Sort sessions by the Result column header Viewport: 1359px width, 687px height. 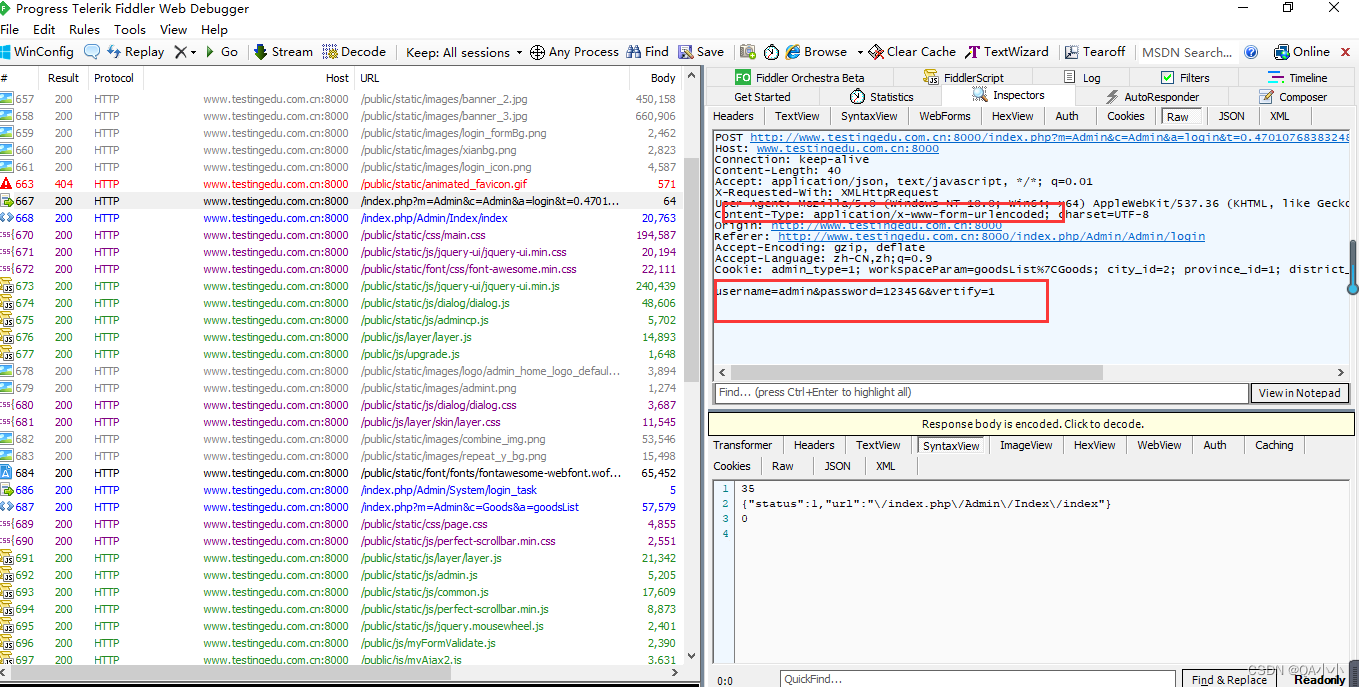coord(63,78)
